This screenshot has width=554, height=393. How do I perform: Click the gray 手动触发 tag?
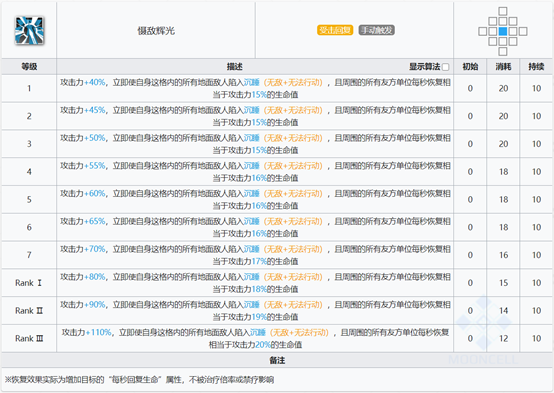376,30
